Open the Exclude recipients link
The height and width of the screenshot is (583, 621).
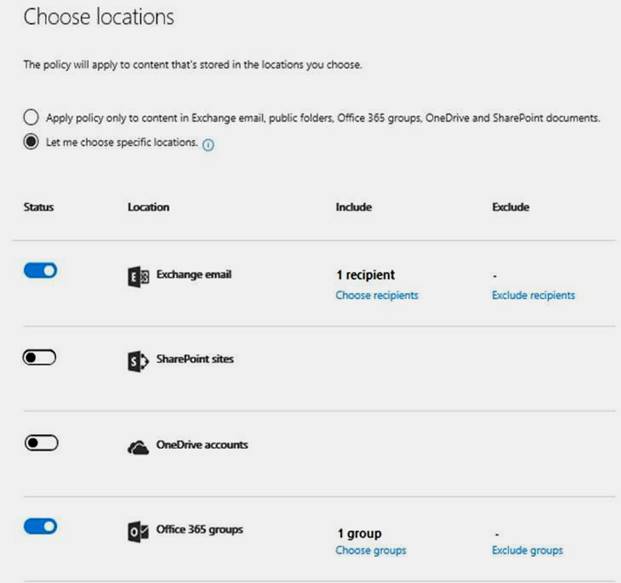coord(533,295)
